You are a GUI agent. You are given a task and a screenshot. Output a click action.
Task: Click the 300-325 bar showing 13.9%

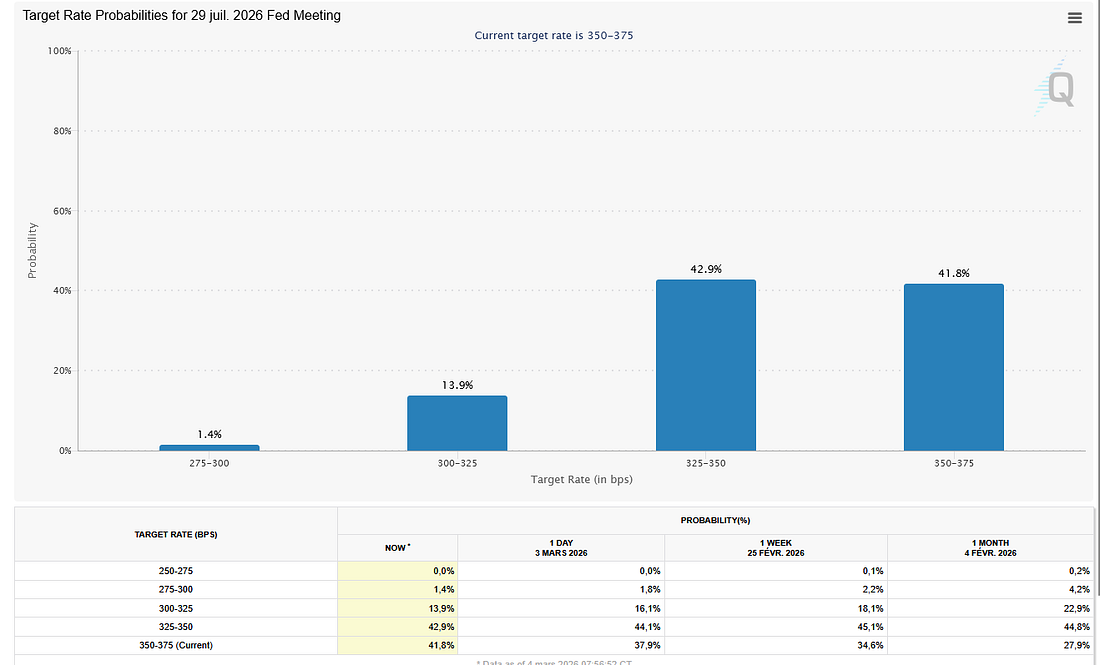[457, 420]
